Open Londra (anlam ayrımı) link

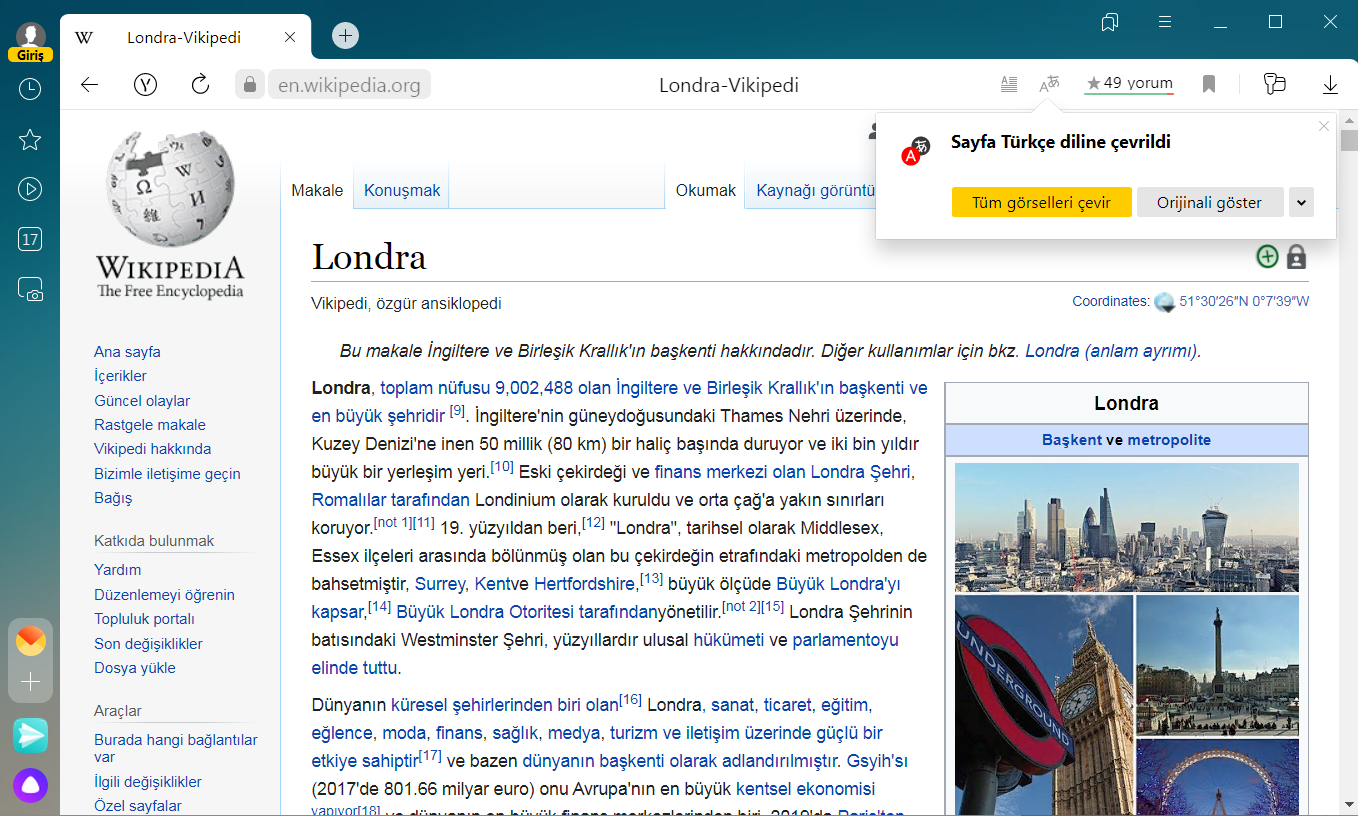pyautogui.click(x=1111, y=351)
